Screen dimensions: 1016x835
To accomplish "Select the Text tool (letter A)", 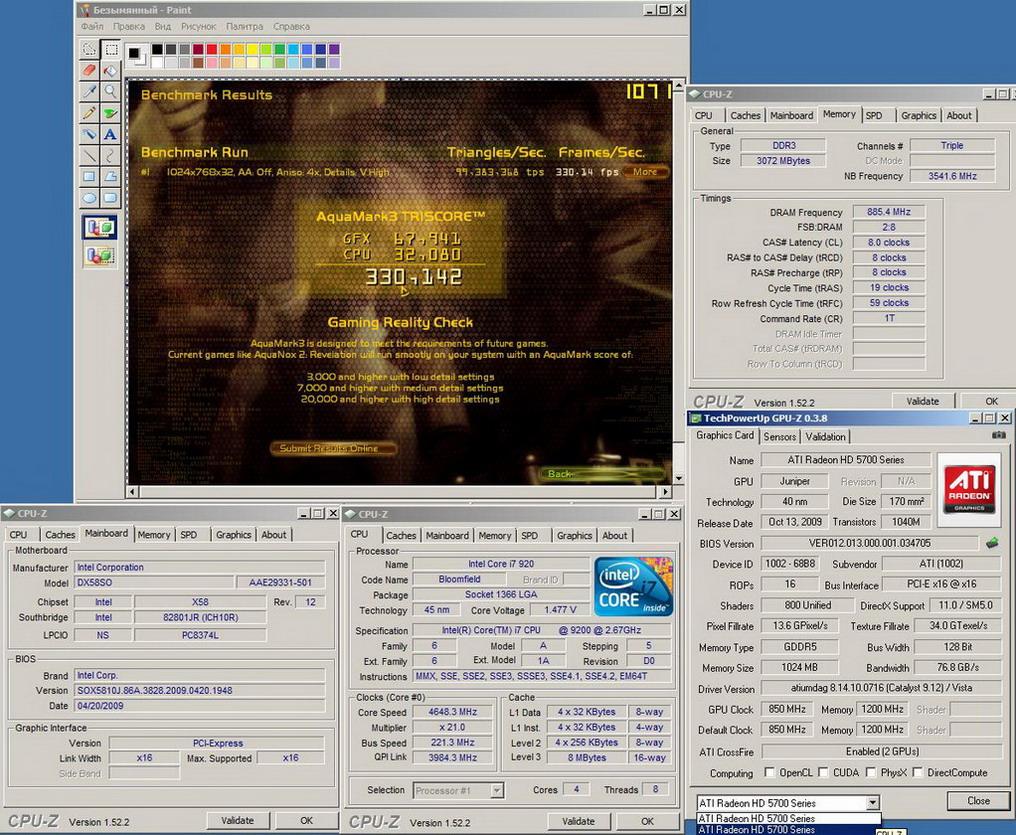I will [x=111, y=134].
